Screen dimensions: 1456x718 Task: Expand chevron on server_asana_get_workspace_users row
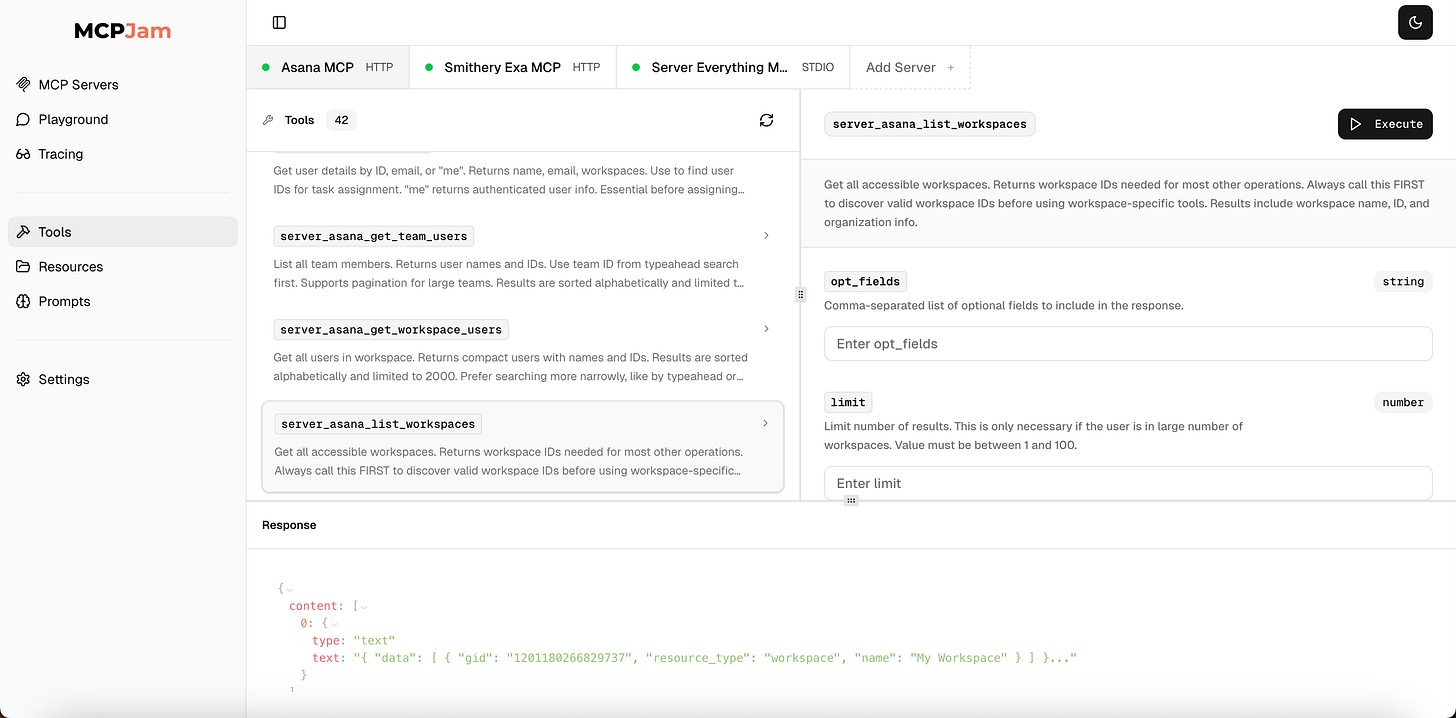766,328
